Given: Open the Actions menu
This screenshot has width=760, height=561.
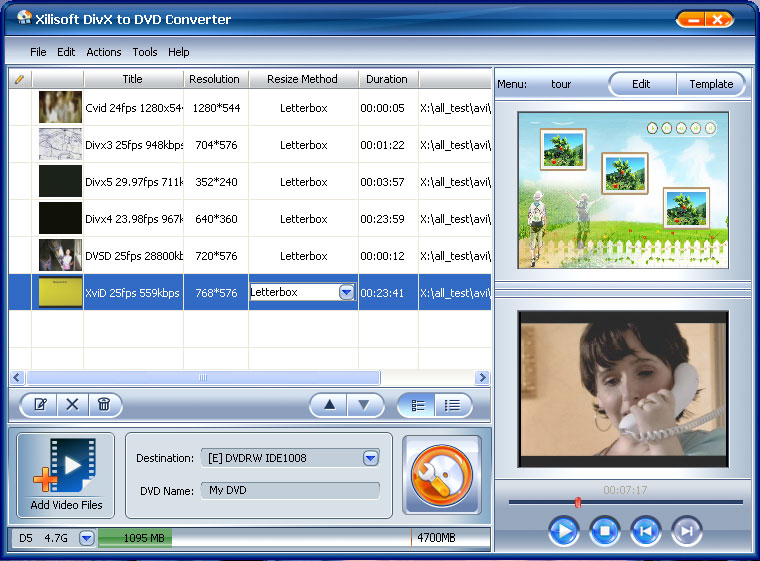Looking at the screenshot, I should (104, 52).
